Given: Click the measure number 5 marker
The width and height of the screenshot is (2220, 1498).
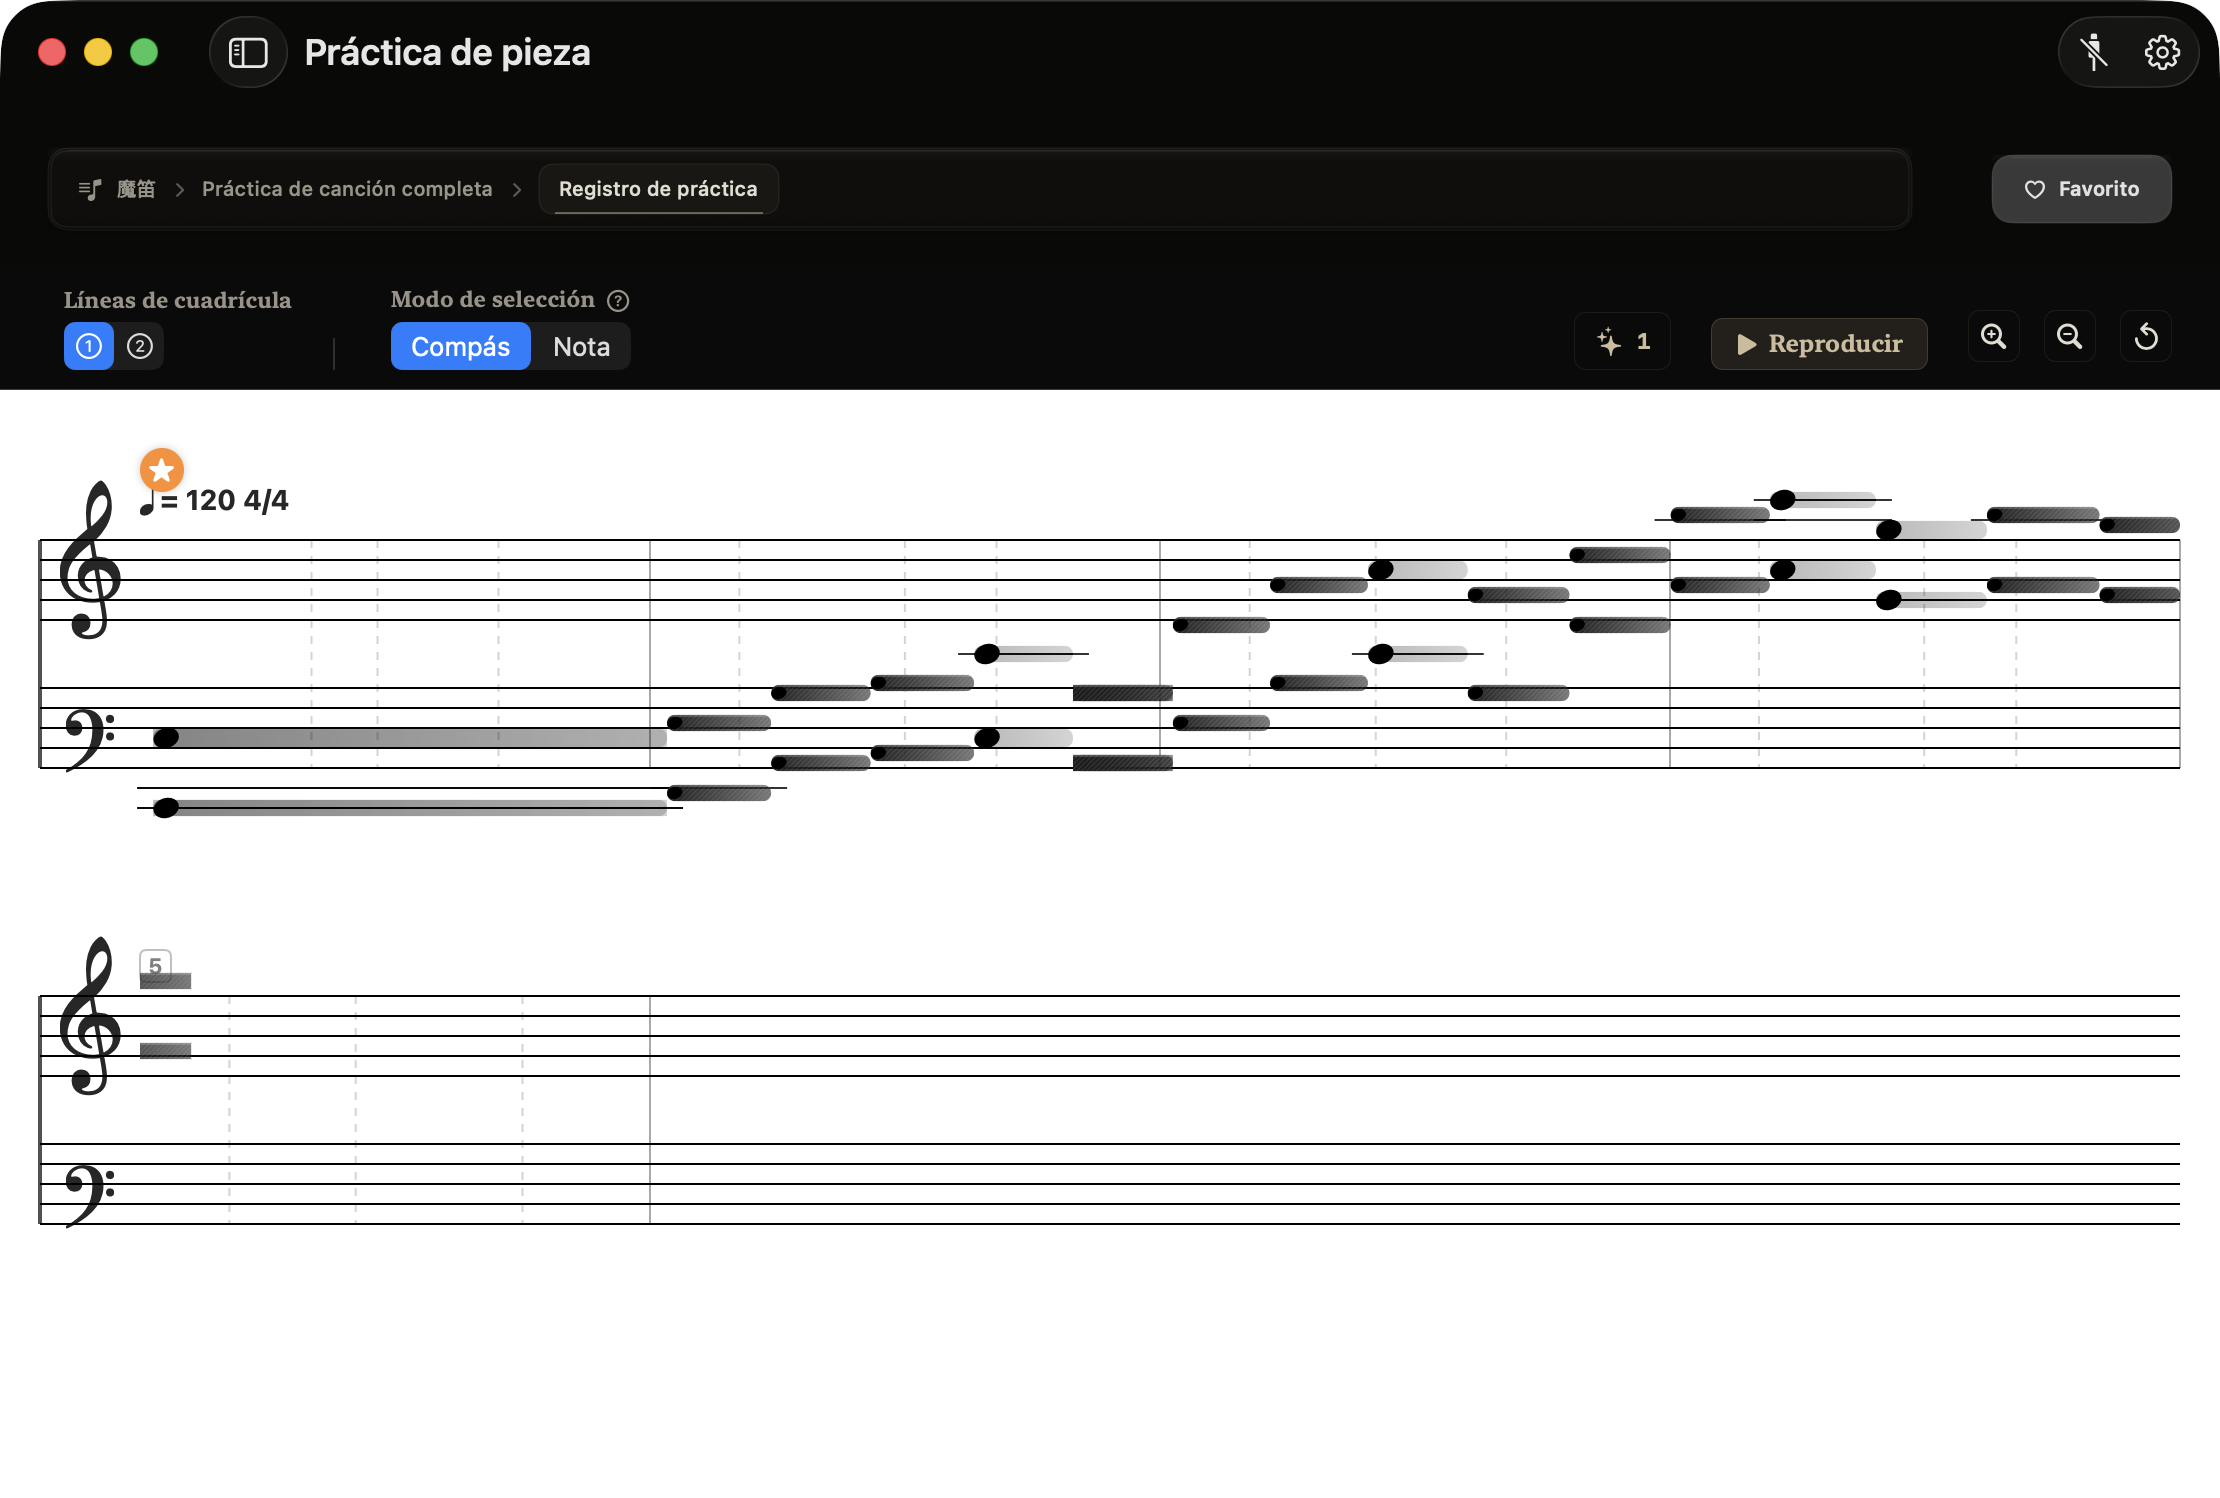Looking at the screenshot, I should point(155,965).
